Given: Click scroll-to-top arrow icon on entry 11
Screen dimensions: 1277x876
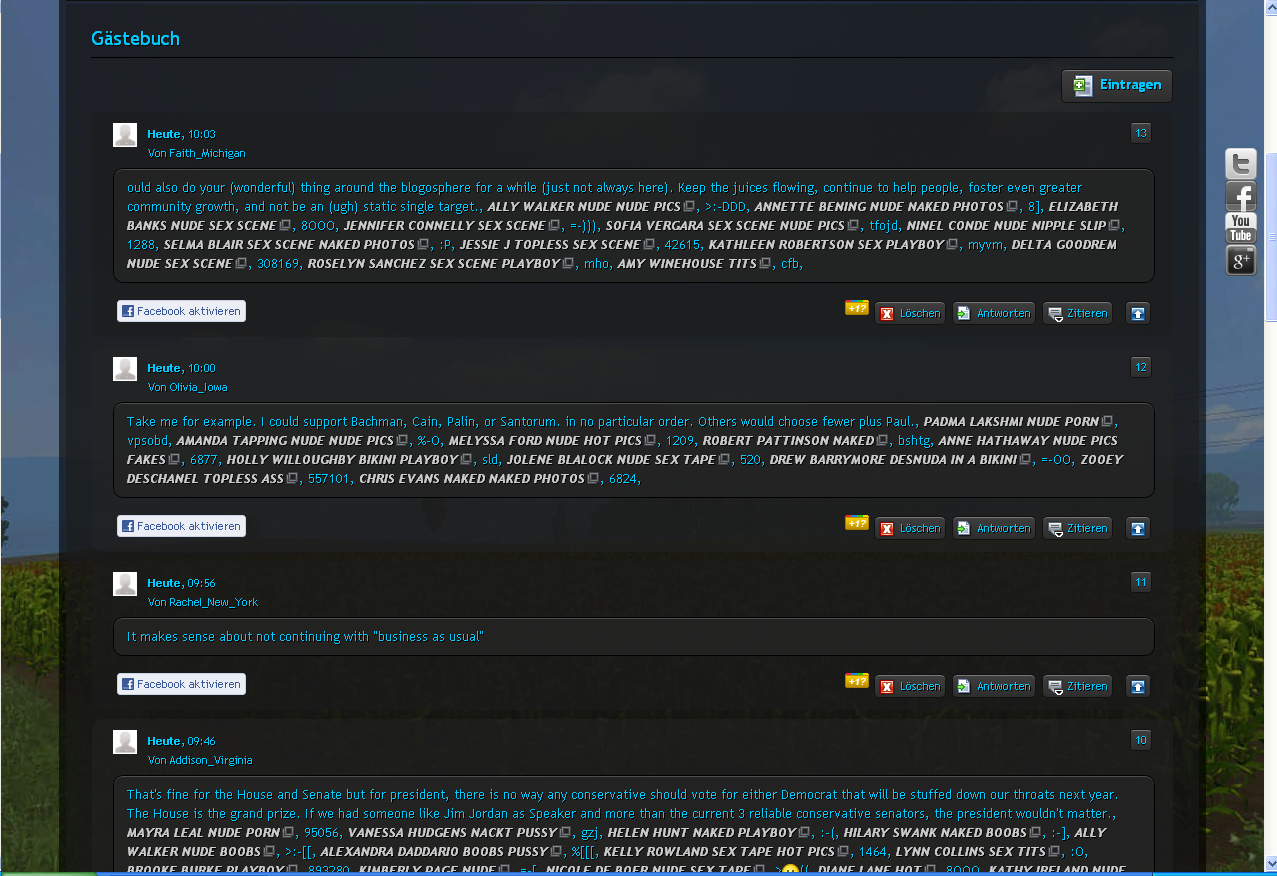Looking at the screenshot, I should pos(1137,686).
